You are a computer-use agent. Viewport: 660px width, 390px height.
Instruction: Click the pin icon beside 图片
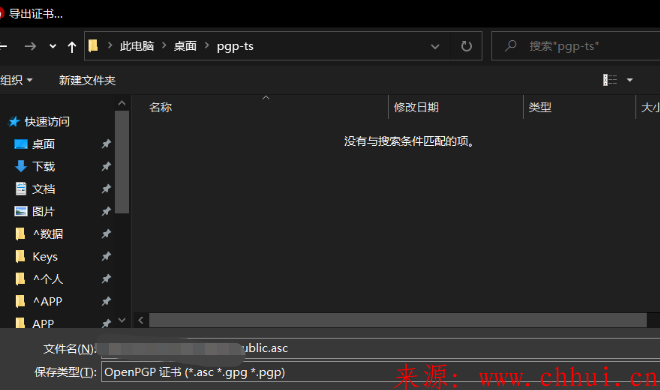(106, 211)
